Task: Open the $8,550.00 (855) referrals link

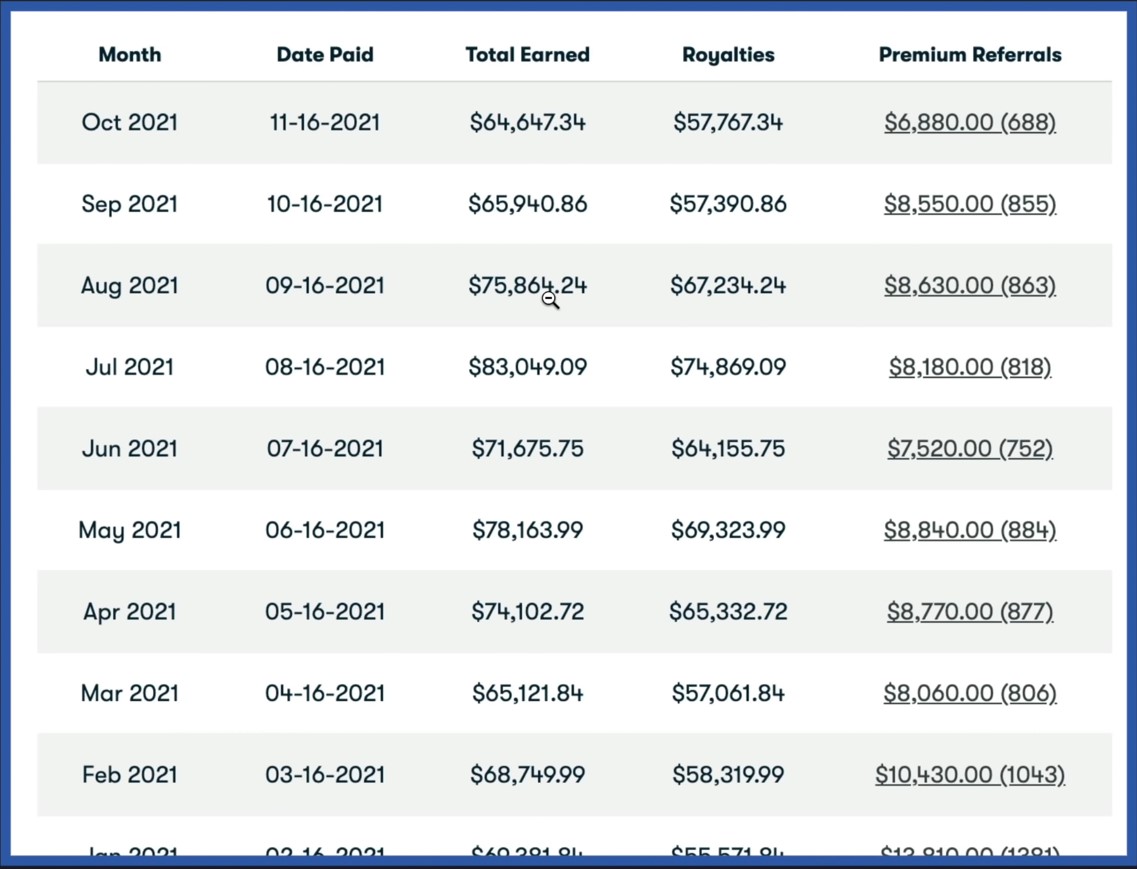Action: (970, 204)
